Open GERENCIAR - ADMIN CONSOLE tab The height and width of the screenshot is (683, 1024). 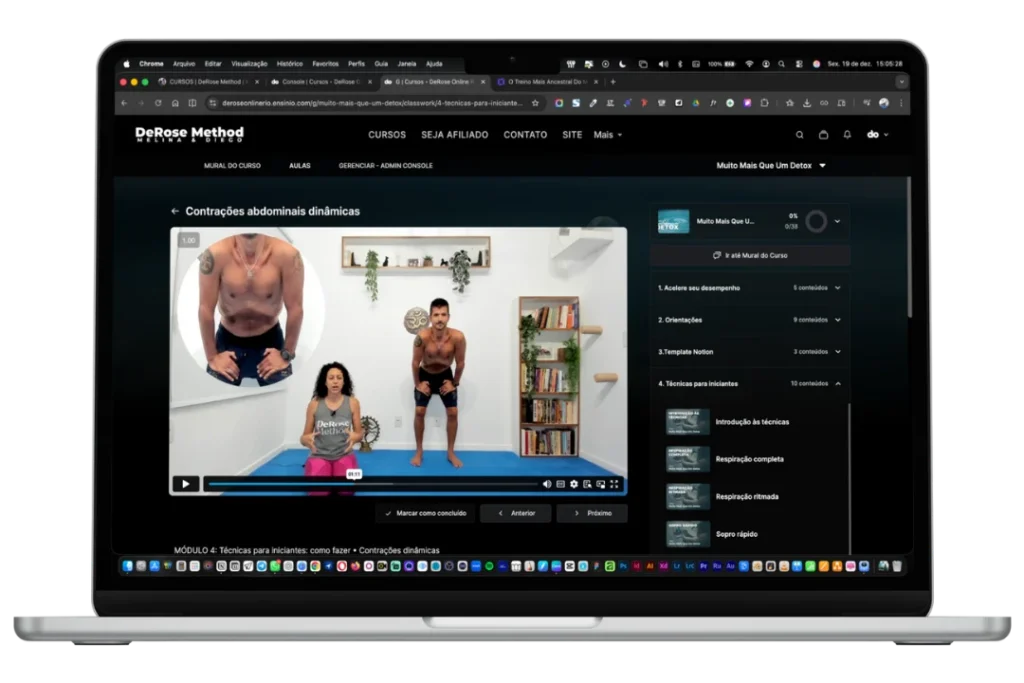coord(385,166)
